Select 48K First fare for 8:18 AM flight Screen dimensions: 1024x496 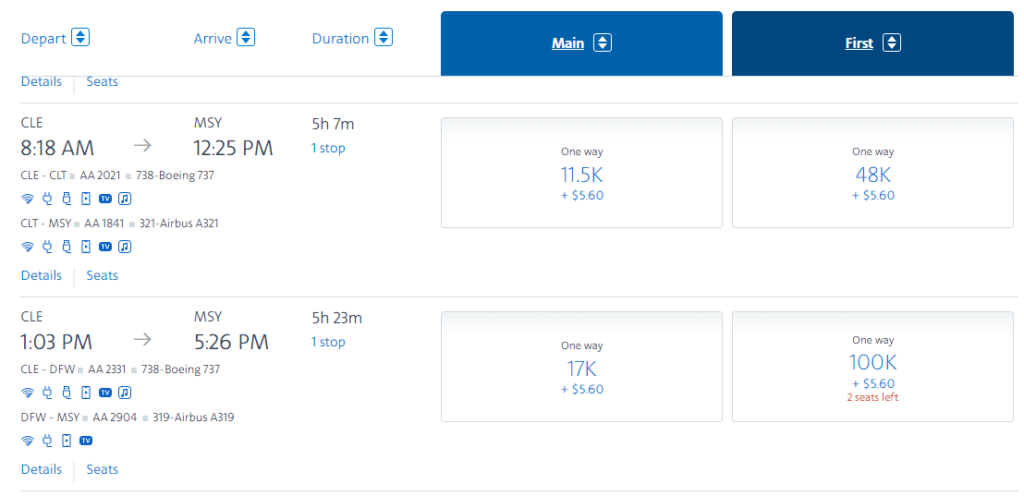[873, 173]
